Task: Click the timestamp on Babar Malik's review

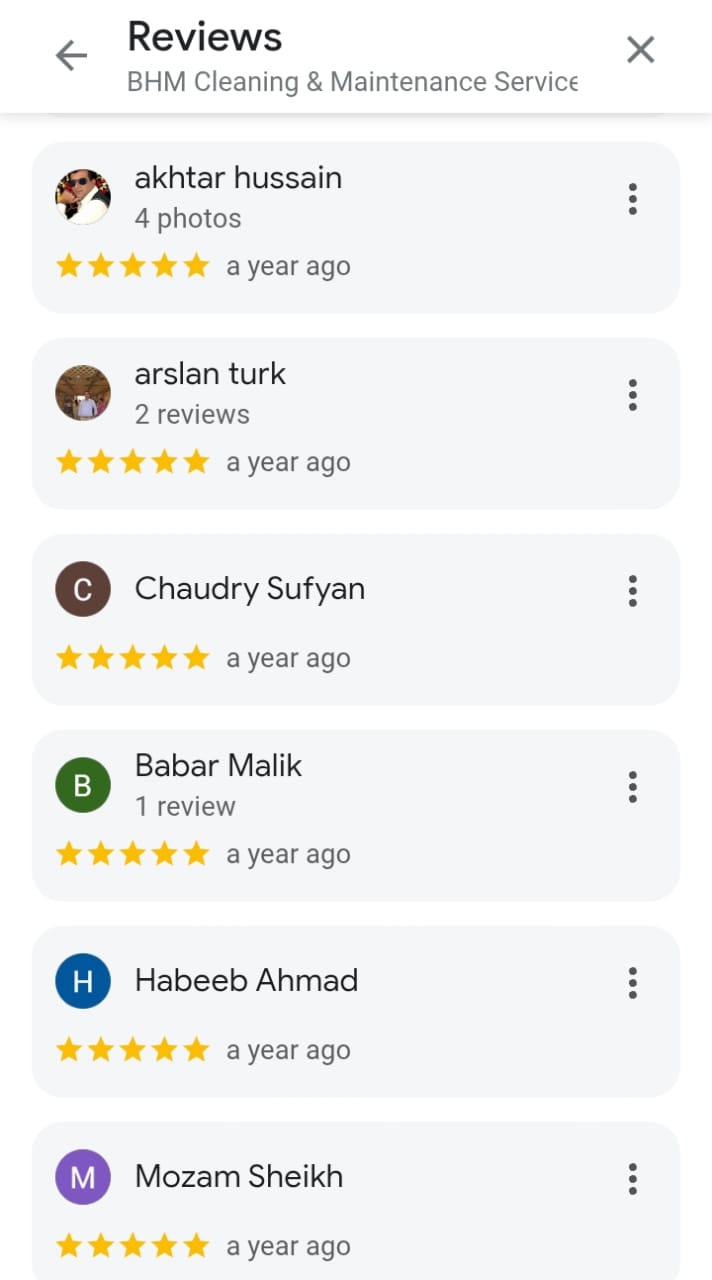Action: (x=288, y=853)
